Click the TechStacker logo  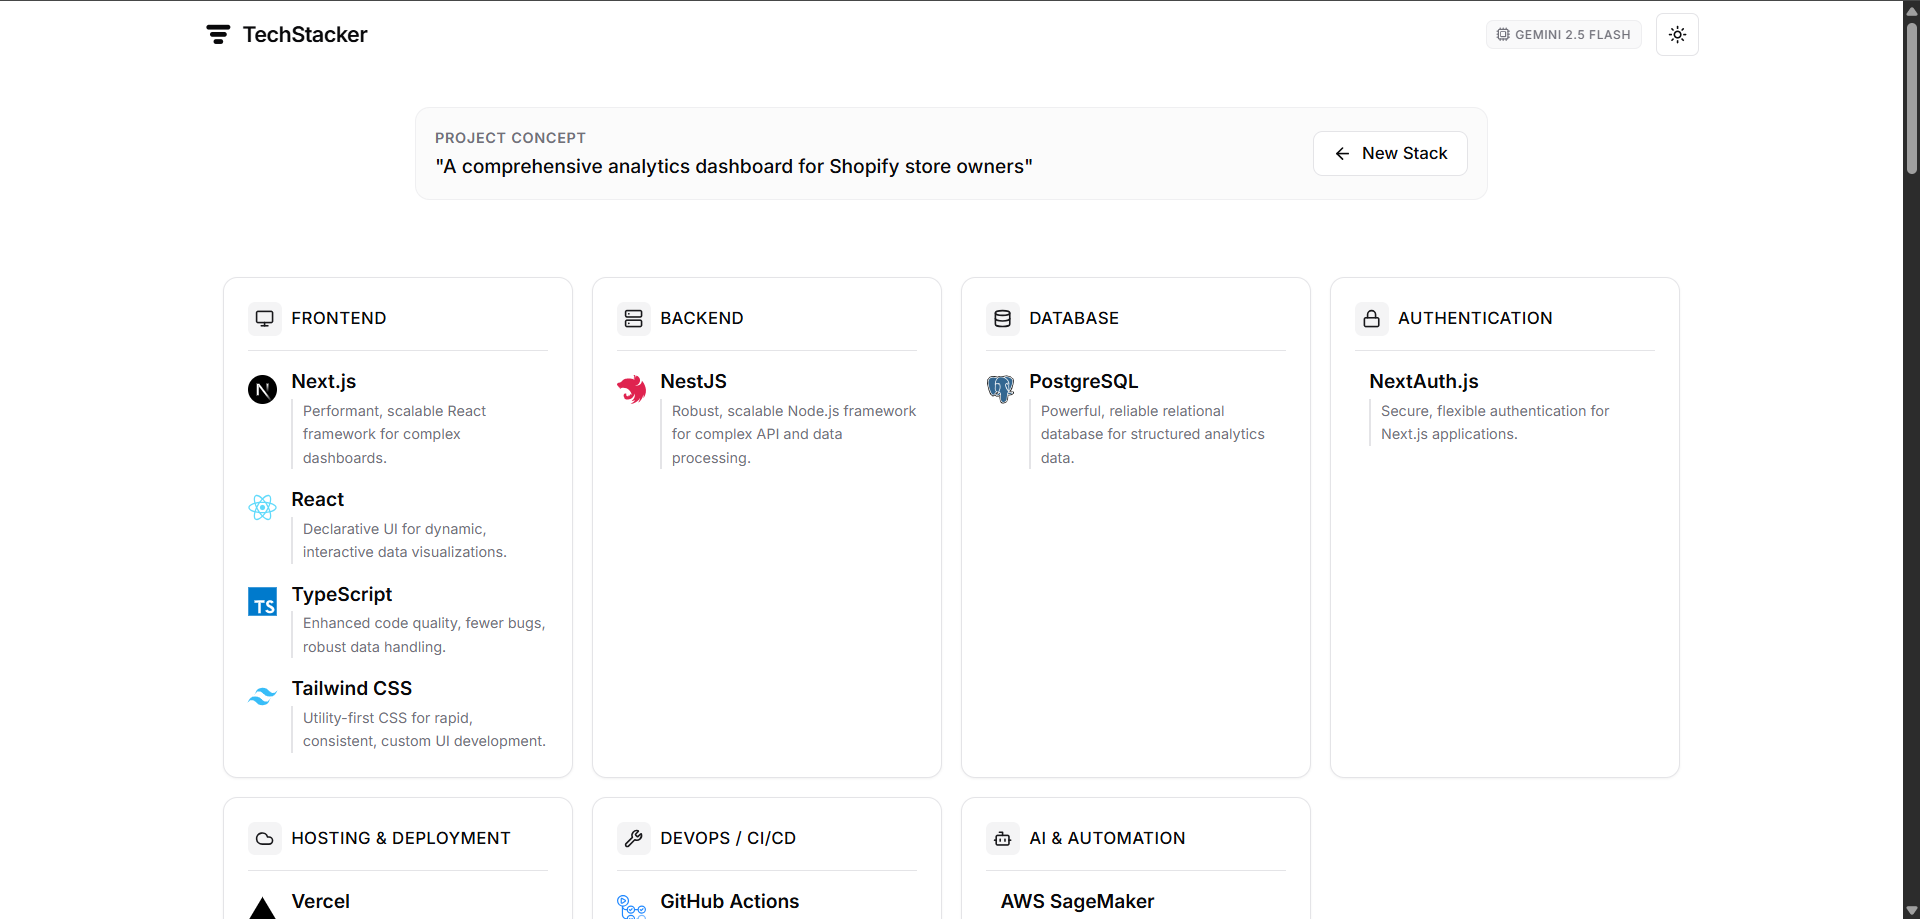coord(285,34)
